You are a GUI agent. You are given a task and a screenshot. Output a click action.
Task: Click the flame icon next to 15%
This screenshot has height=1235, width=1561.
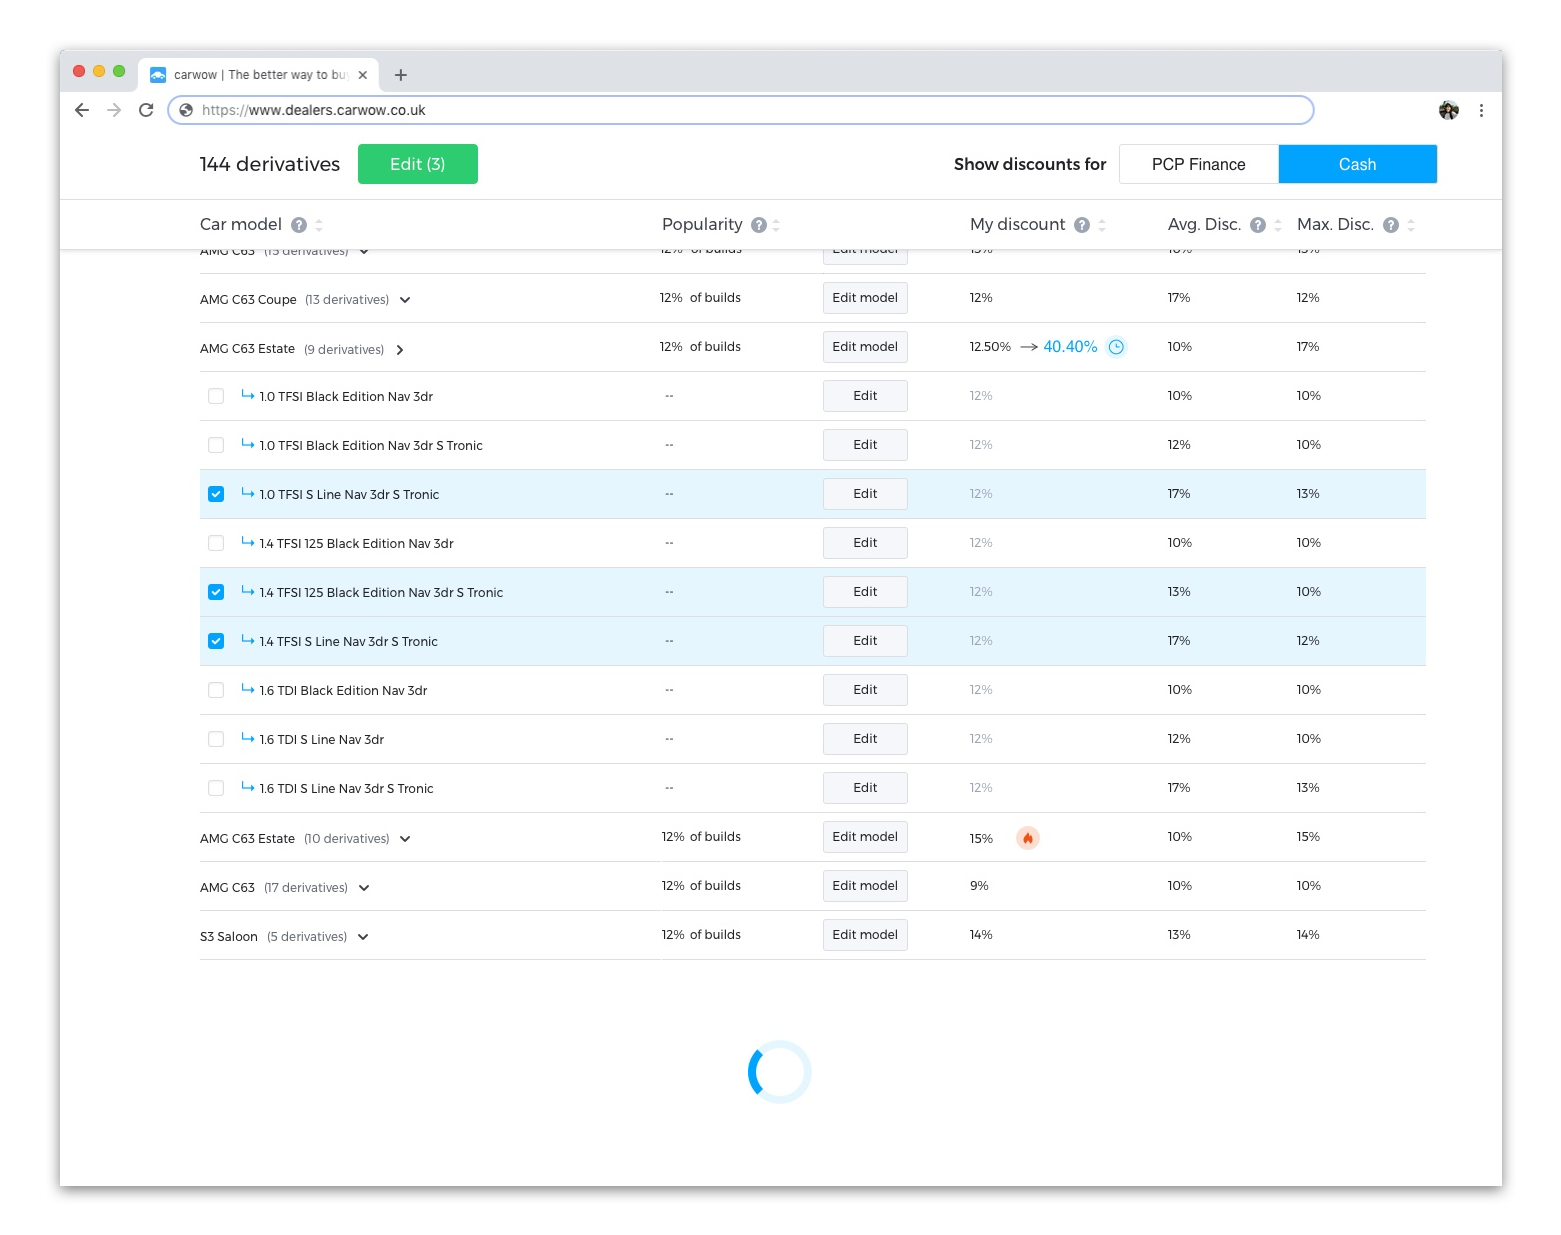point(1028,838)
